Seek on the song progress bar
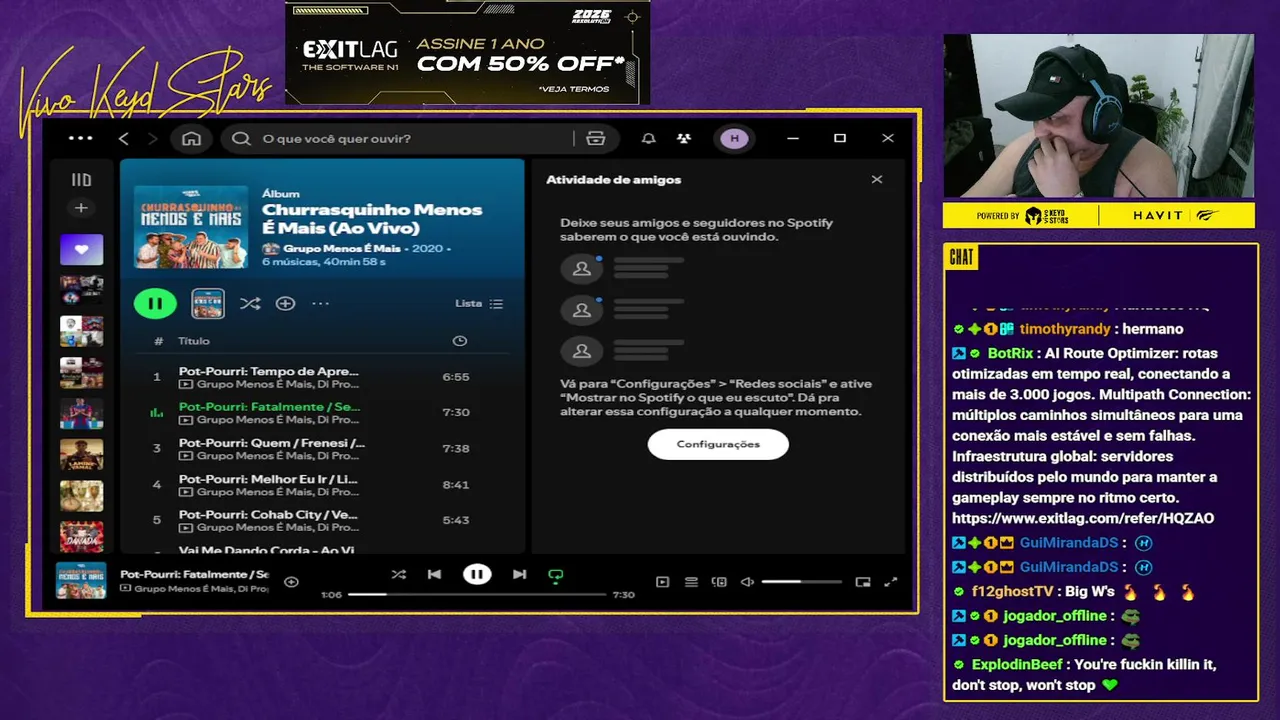Viewport: 1280px width, 720px height. click(x=477, y=594)
